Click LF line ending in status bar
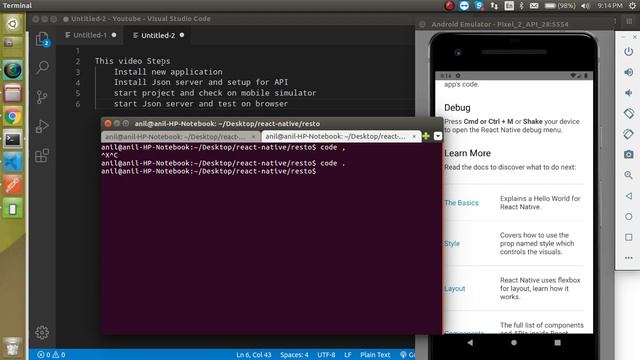 [x=347, y=355]
